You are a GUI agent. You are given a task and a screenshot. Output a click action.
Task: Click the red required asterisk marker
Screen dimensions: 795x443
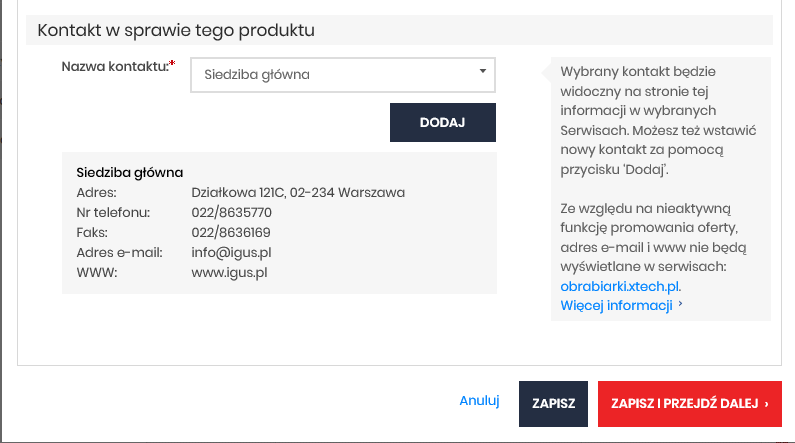[172, 64]
